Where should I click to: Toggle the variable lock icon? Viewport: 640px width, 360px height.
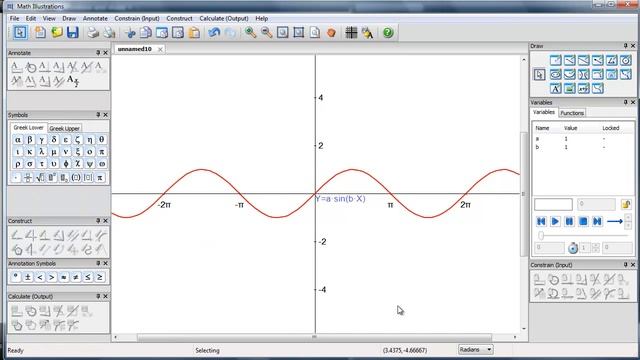pyautogui.click(x=626, y=204)
